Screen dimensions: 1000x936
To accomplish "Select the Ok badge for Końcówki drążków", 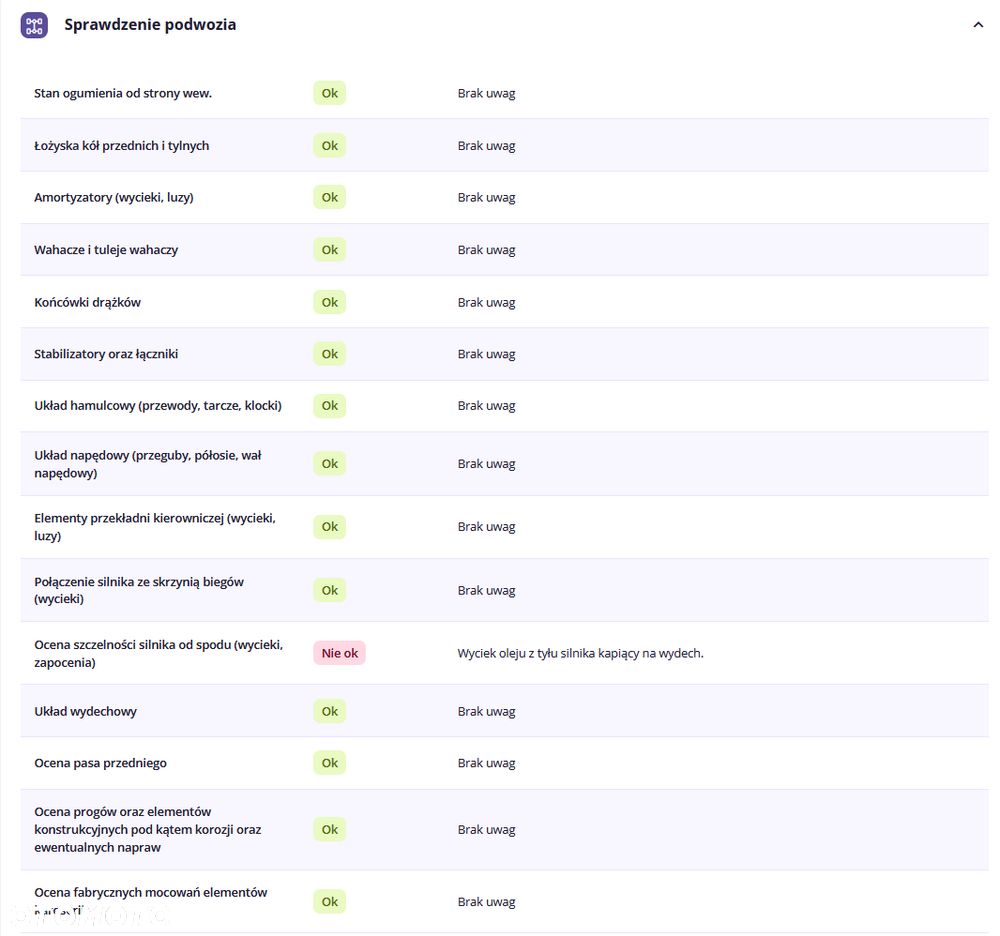I will click(330, 302).
